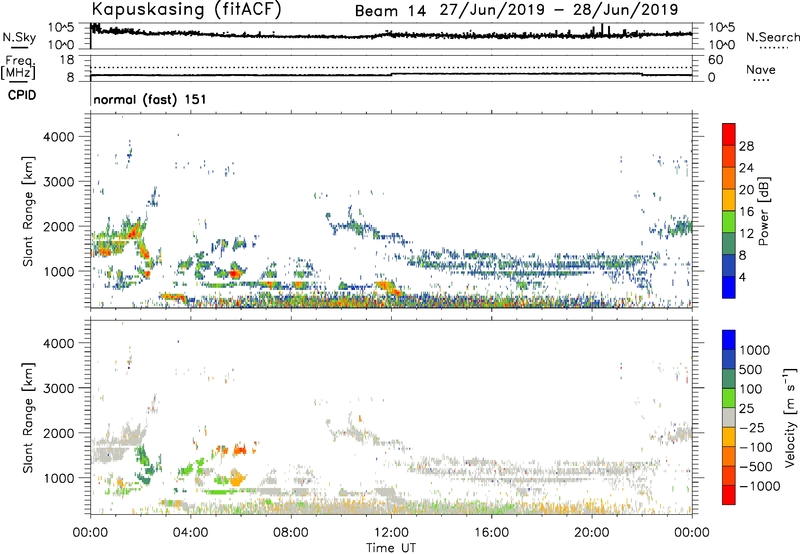Click the '04:00' time axis tick label
The width and height of the screenshot is (800, 554).
pyautogui.click(x=190, y=533)
